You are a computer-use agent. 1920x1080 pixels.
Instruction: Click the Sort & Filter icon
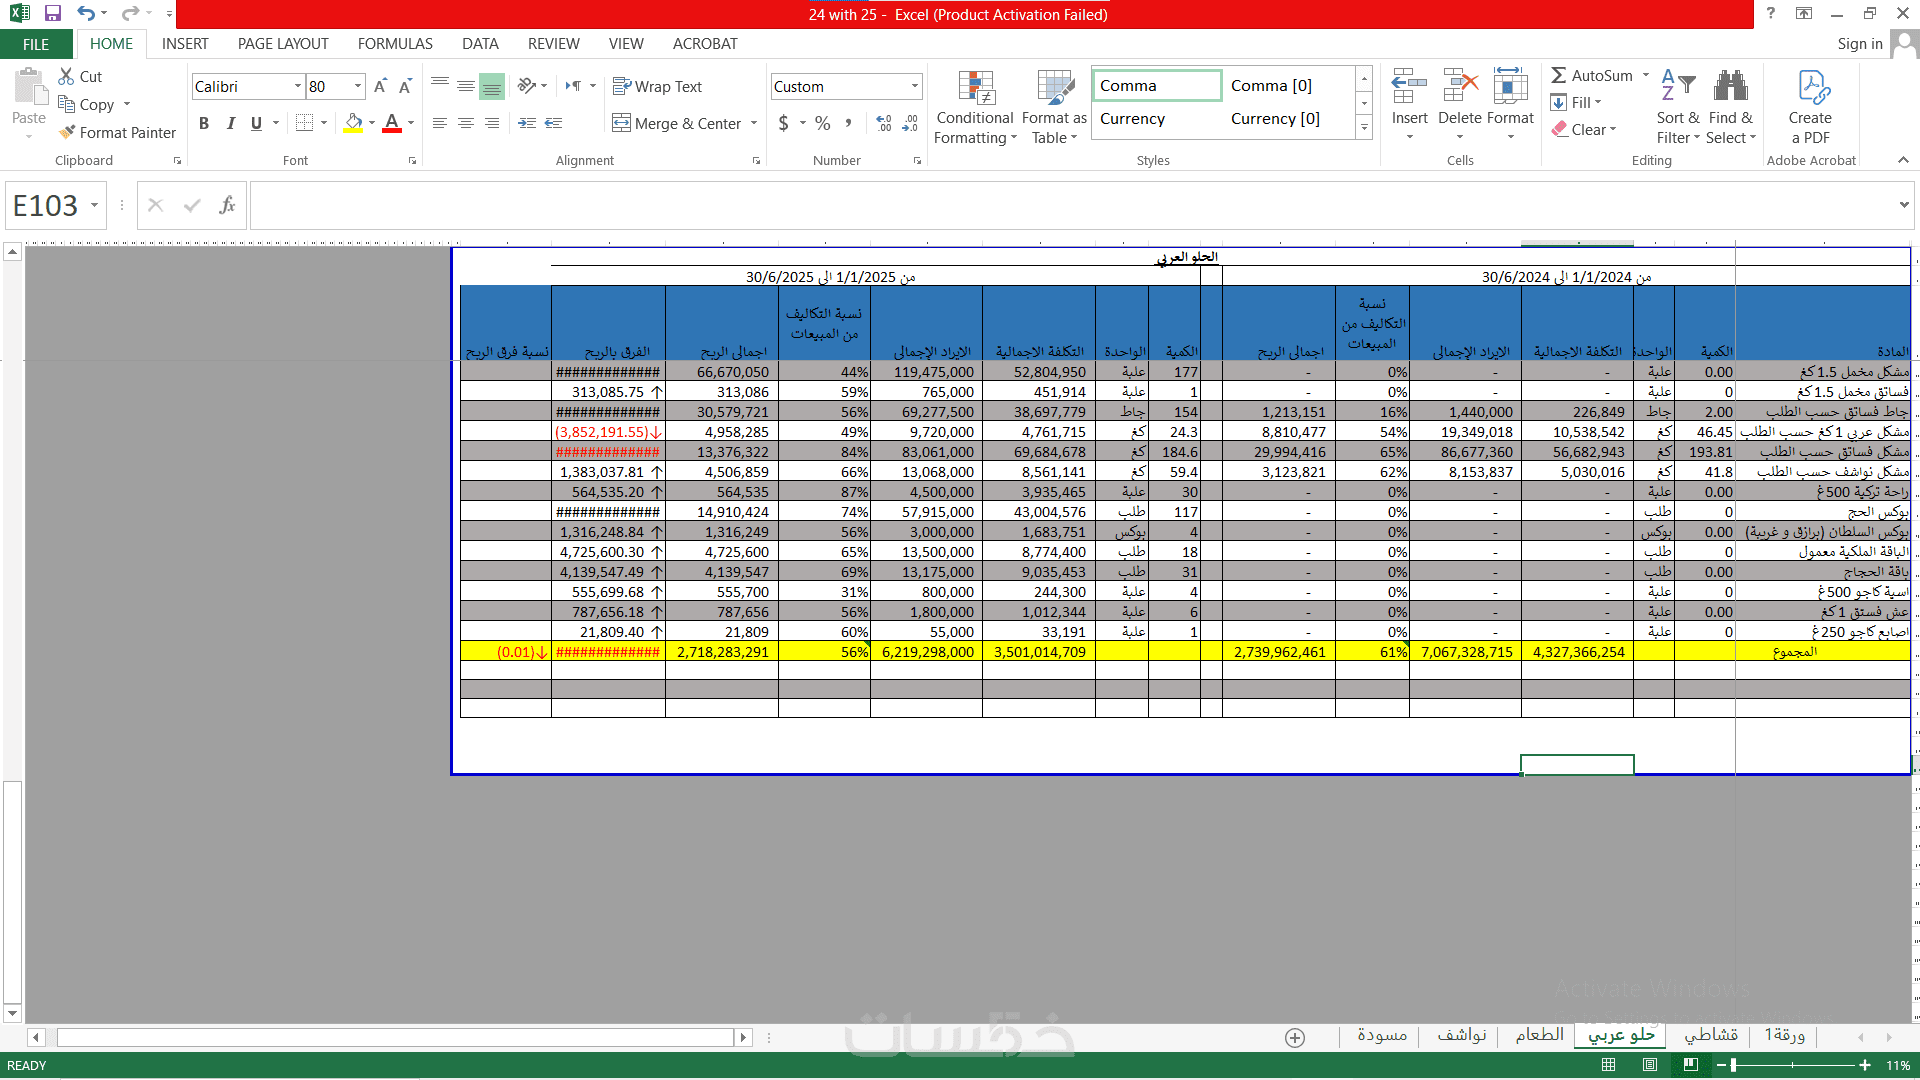tap(1677, 87)
